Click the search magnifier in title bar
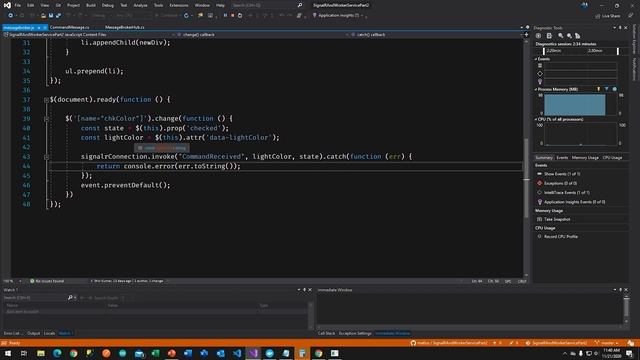The image size is (640, 360). [x=300, y=5]
